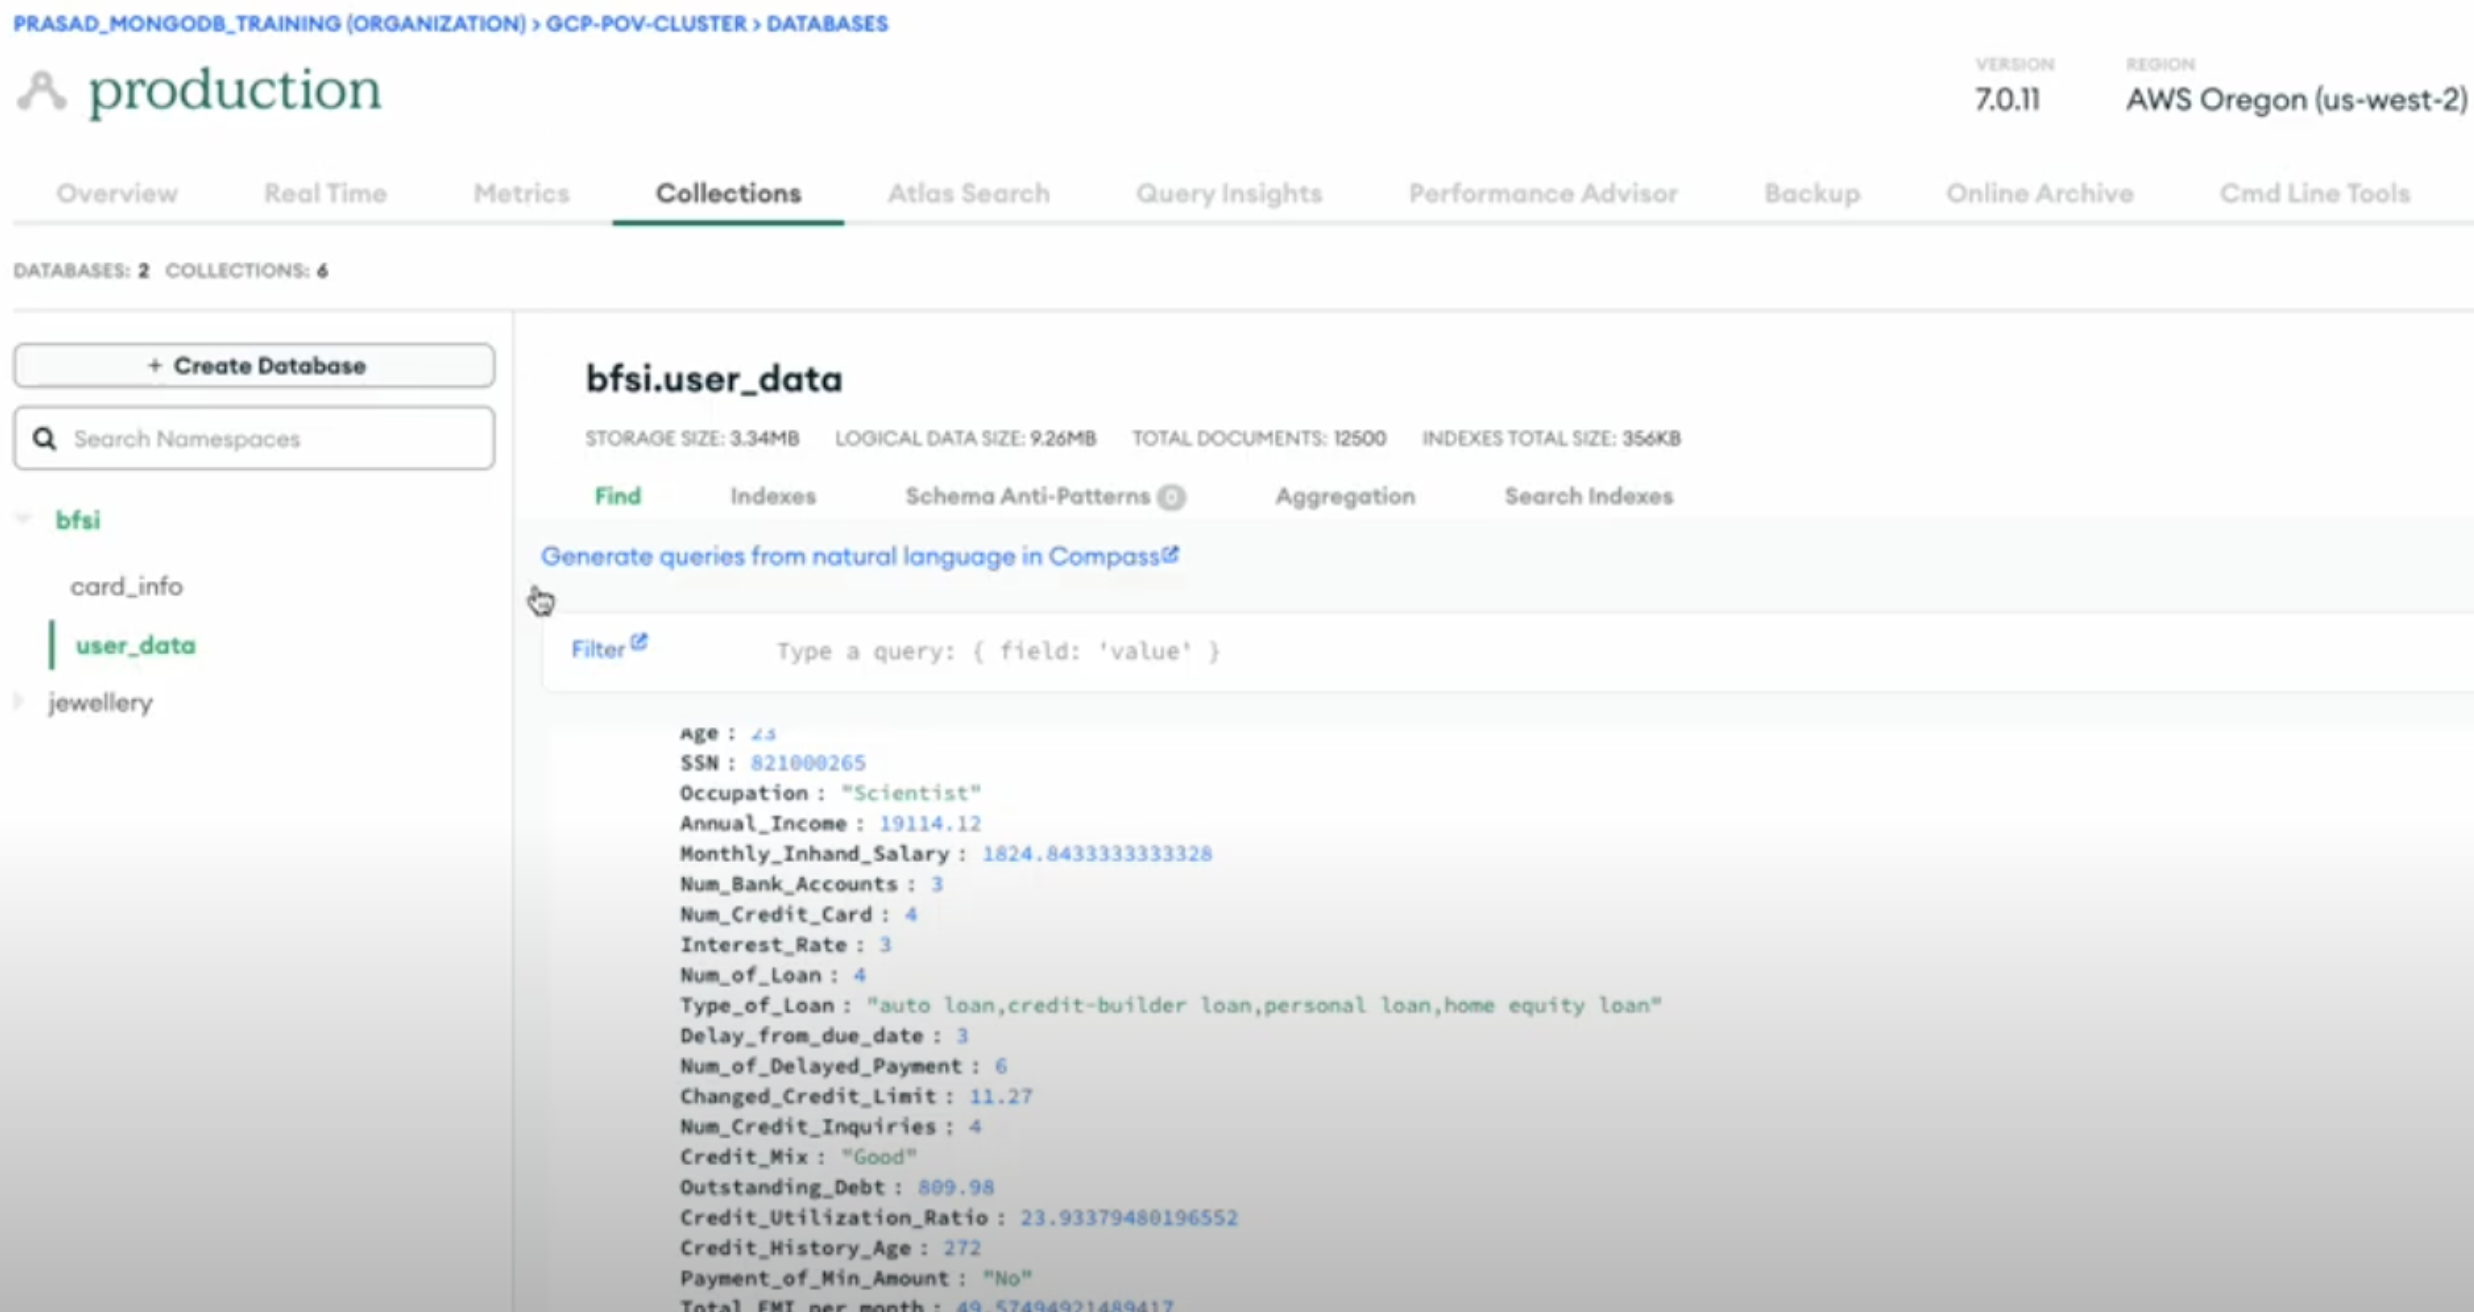
Task: Select Query Insights tab icon
Action: pyautogui.click(x=1230, y=193)
